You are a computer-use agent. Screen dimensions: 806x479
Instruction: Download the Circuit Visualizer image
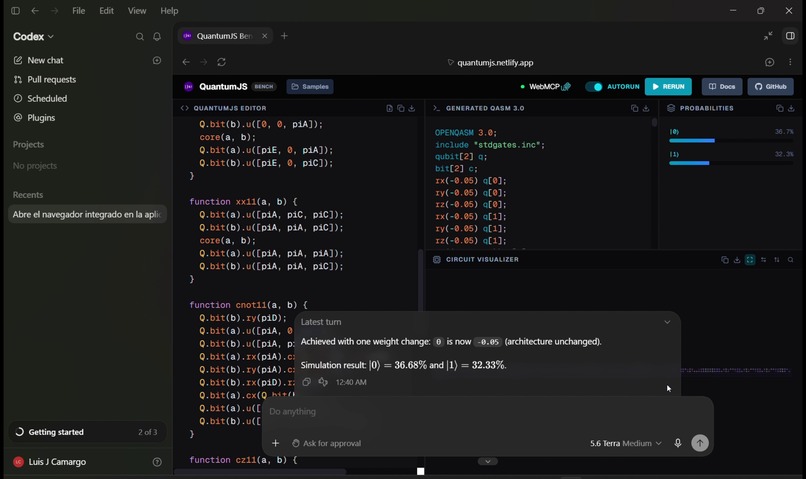click(x=737, y=260)
